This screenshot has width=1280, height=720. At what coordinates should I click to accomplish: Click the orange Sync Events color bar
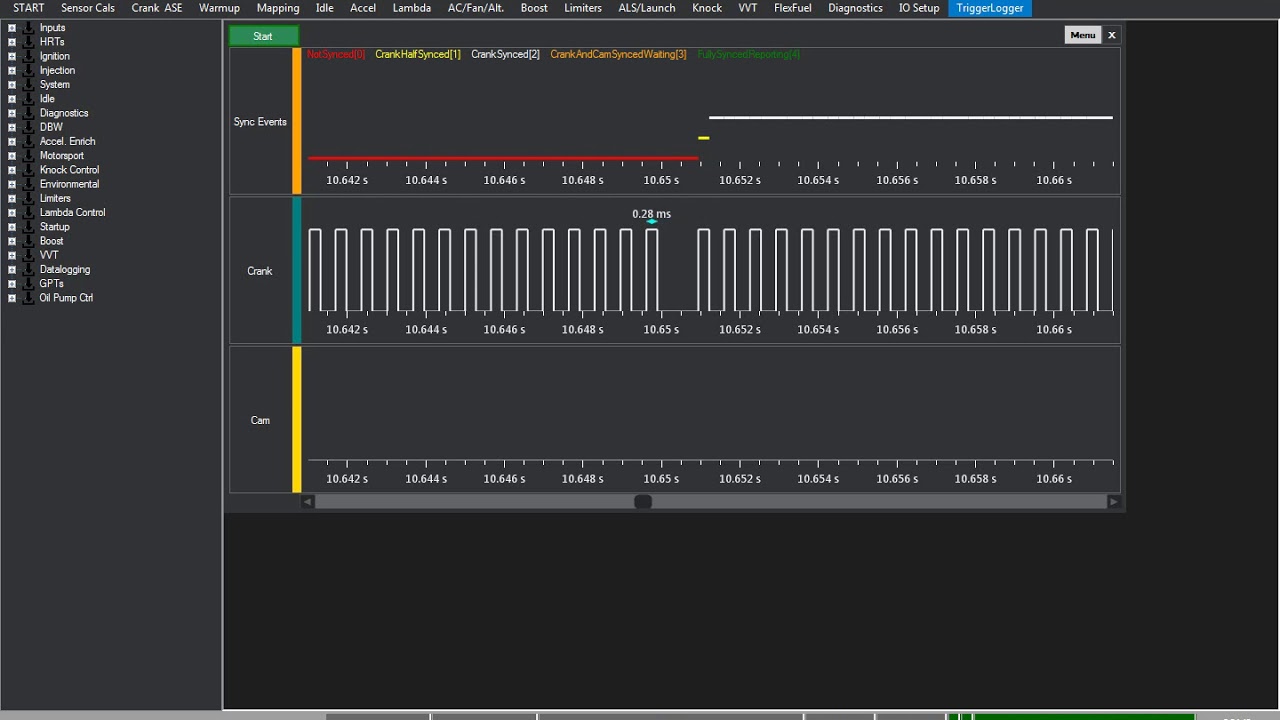(297, 121)
